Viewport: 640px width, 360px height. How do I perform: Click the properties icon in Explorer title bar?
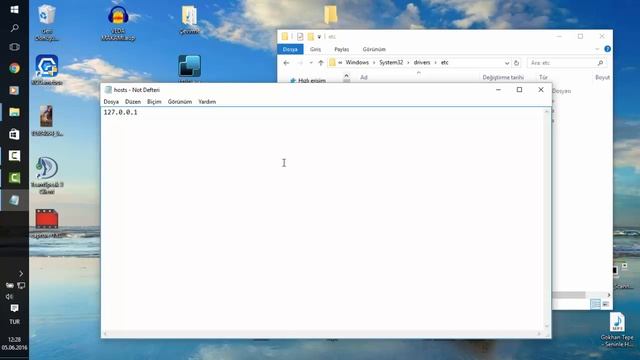click(300, 37)
